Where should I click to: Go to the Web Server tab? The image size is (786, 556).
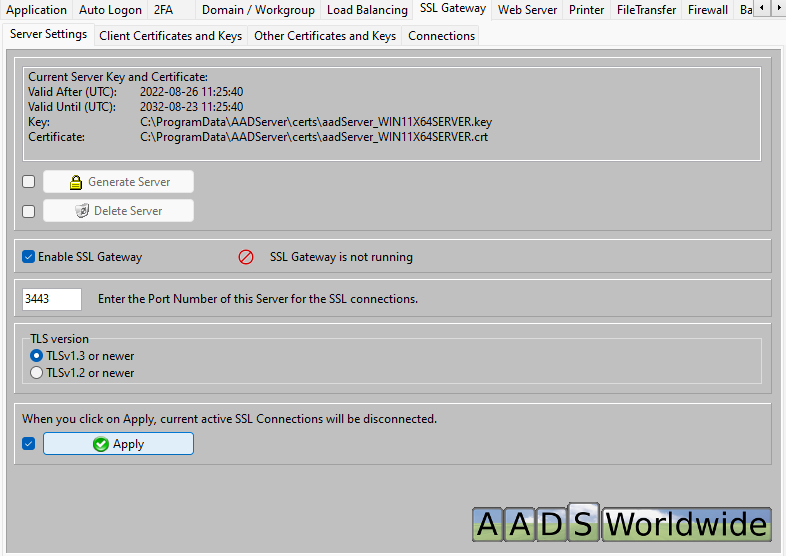527,10
